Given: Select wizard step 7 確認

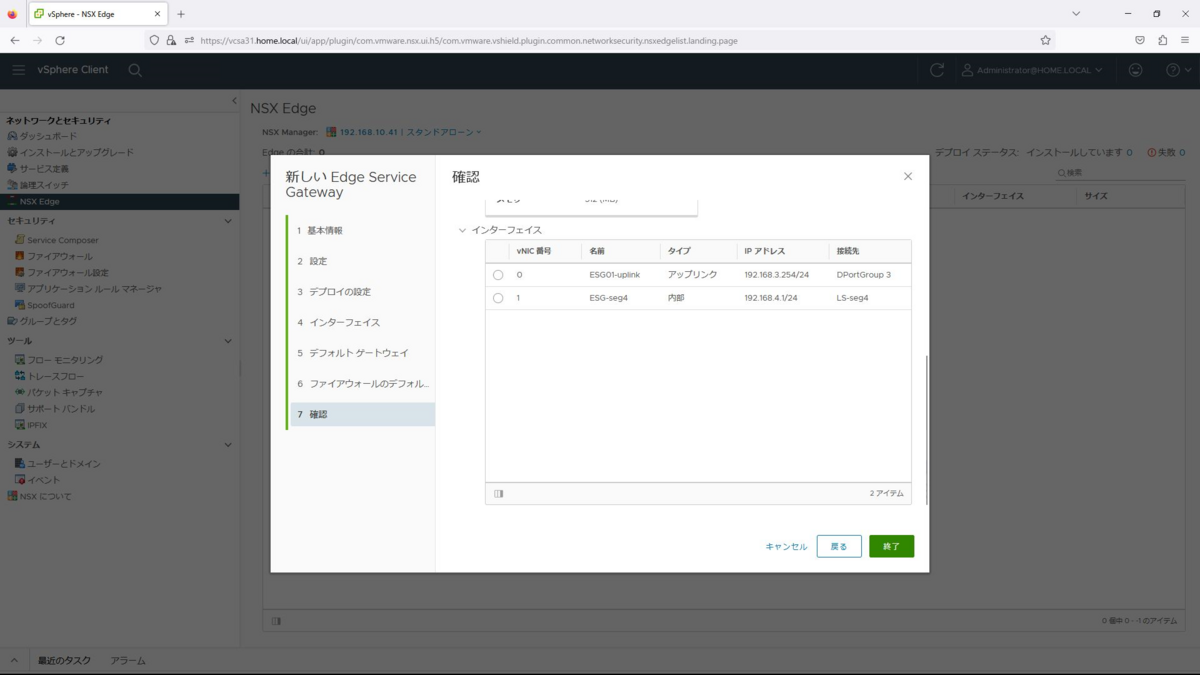Looking at the screenshot, I should (361, 414).
